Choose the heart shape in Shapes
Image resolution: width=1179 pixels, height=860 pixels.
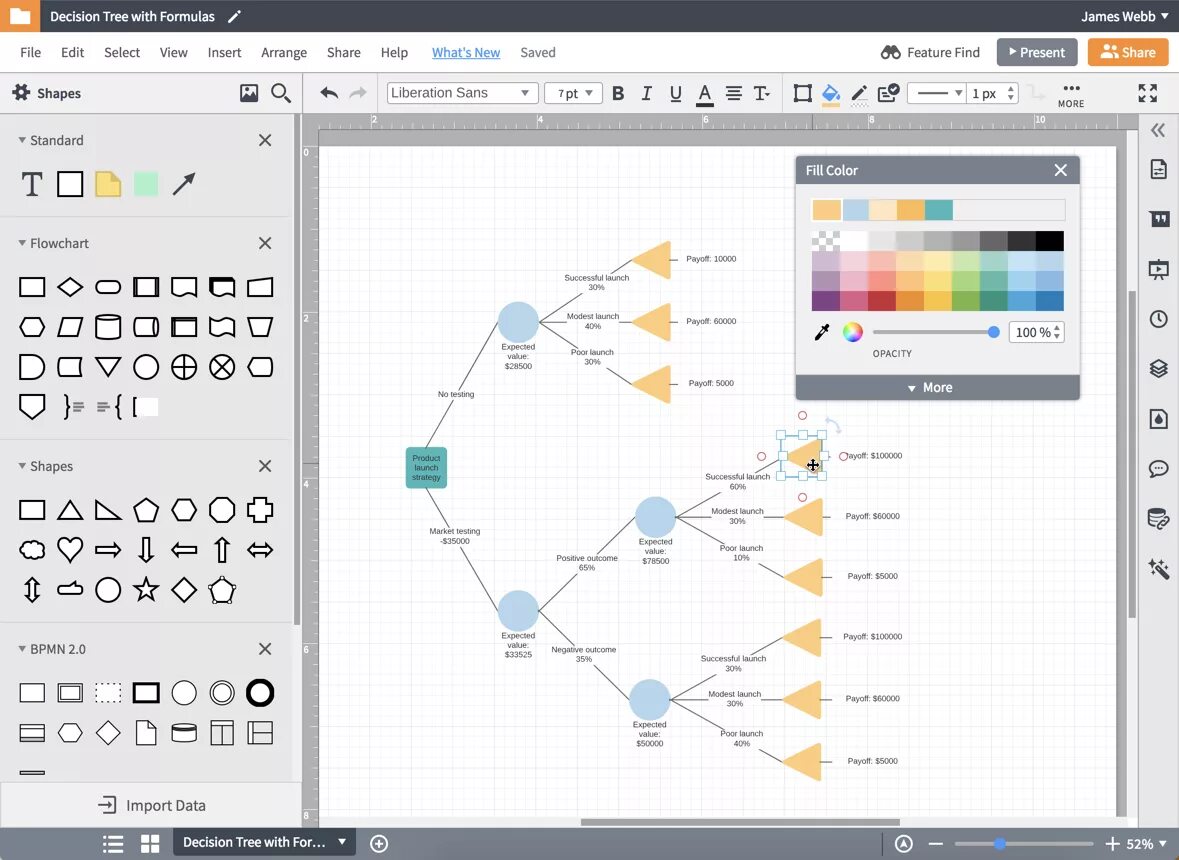click(x=70, y=550)
